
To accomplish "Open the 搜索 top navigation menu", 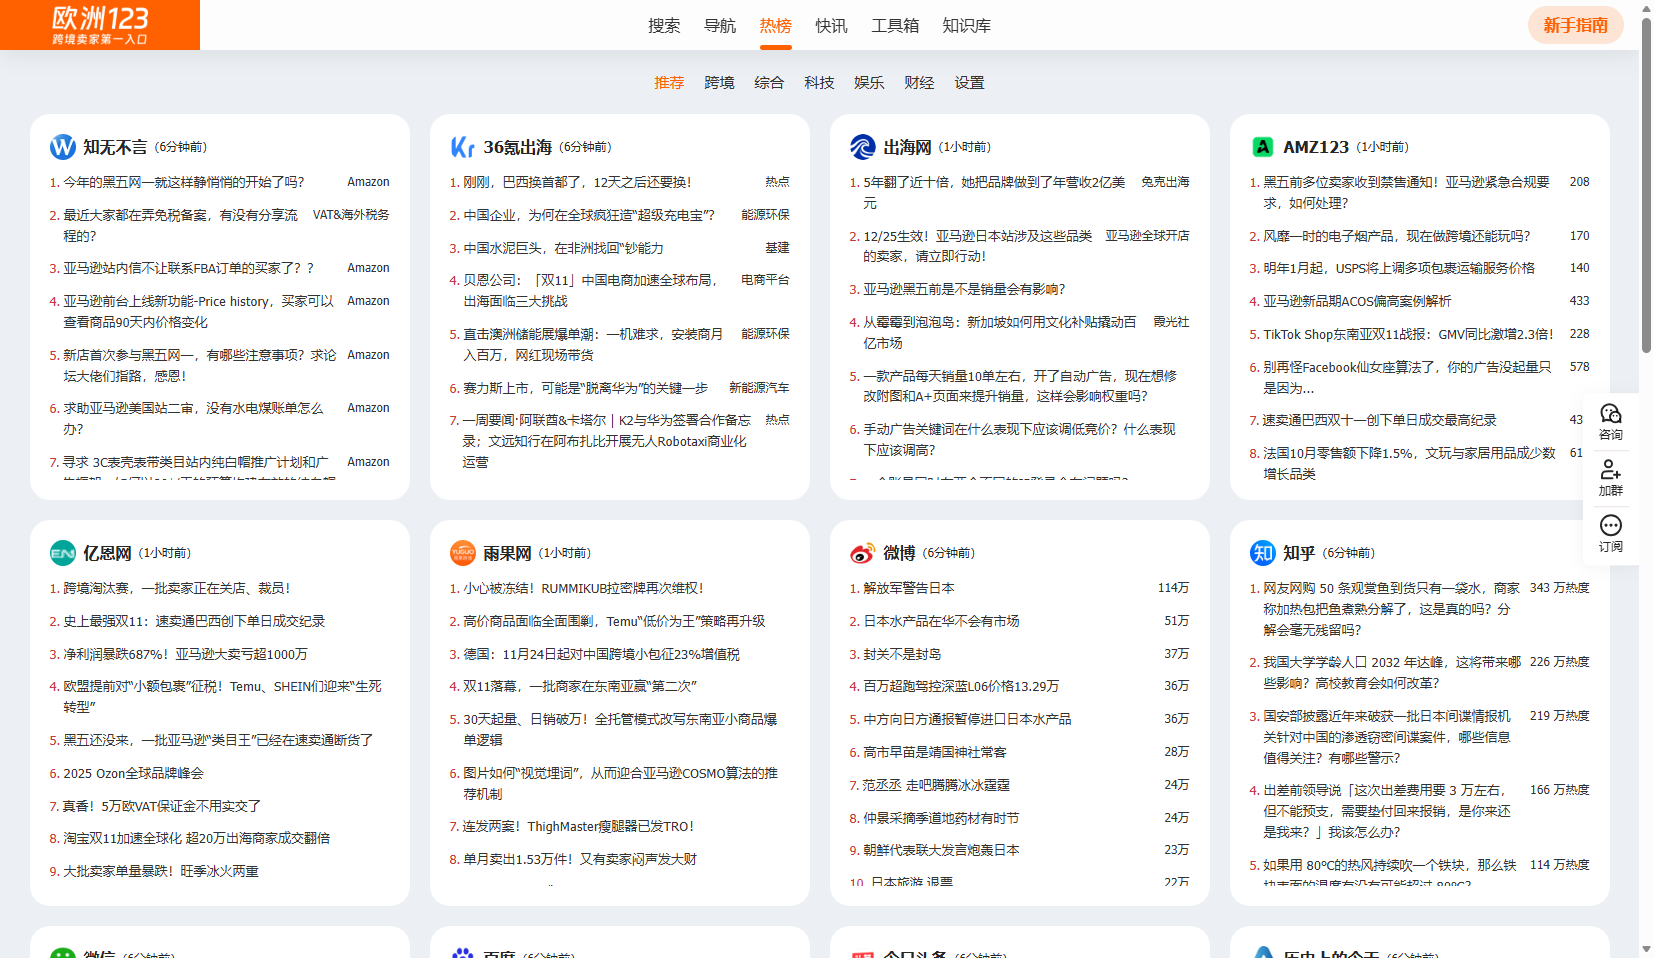I will pos(664,26).
